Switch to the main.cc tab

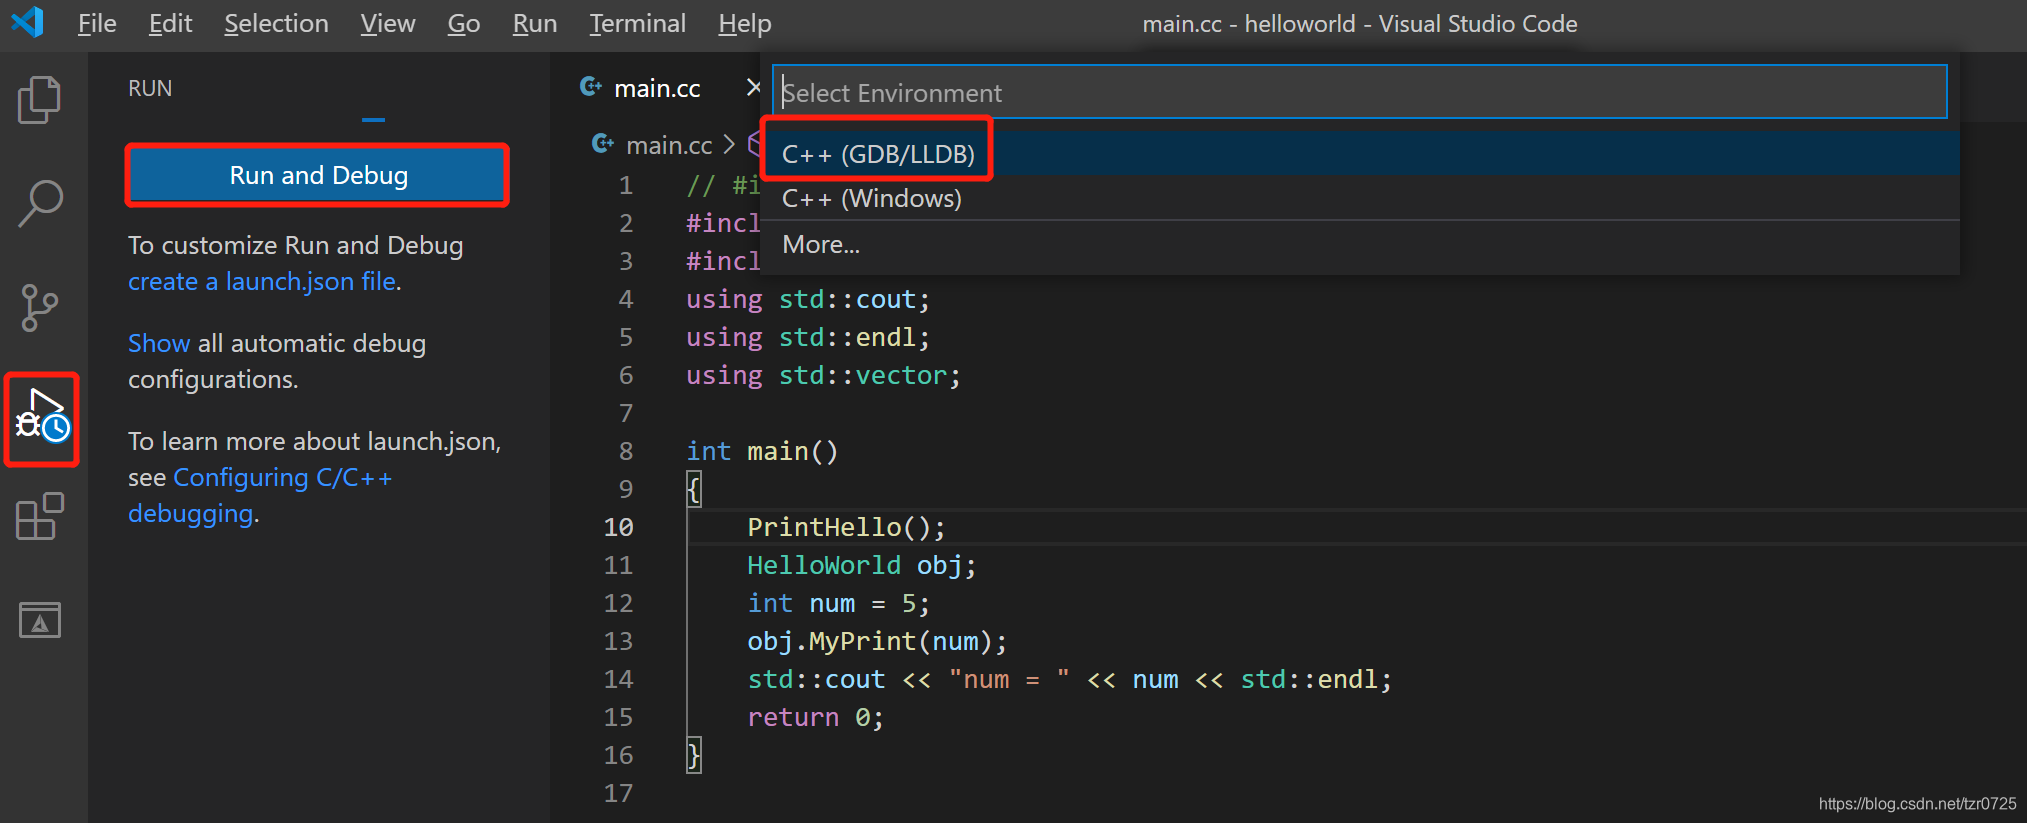coord(657,88)
